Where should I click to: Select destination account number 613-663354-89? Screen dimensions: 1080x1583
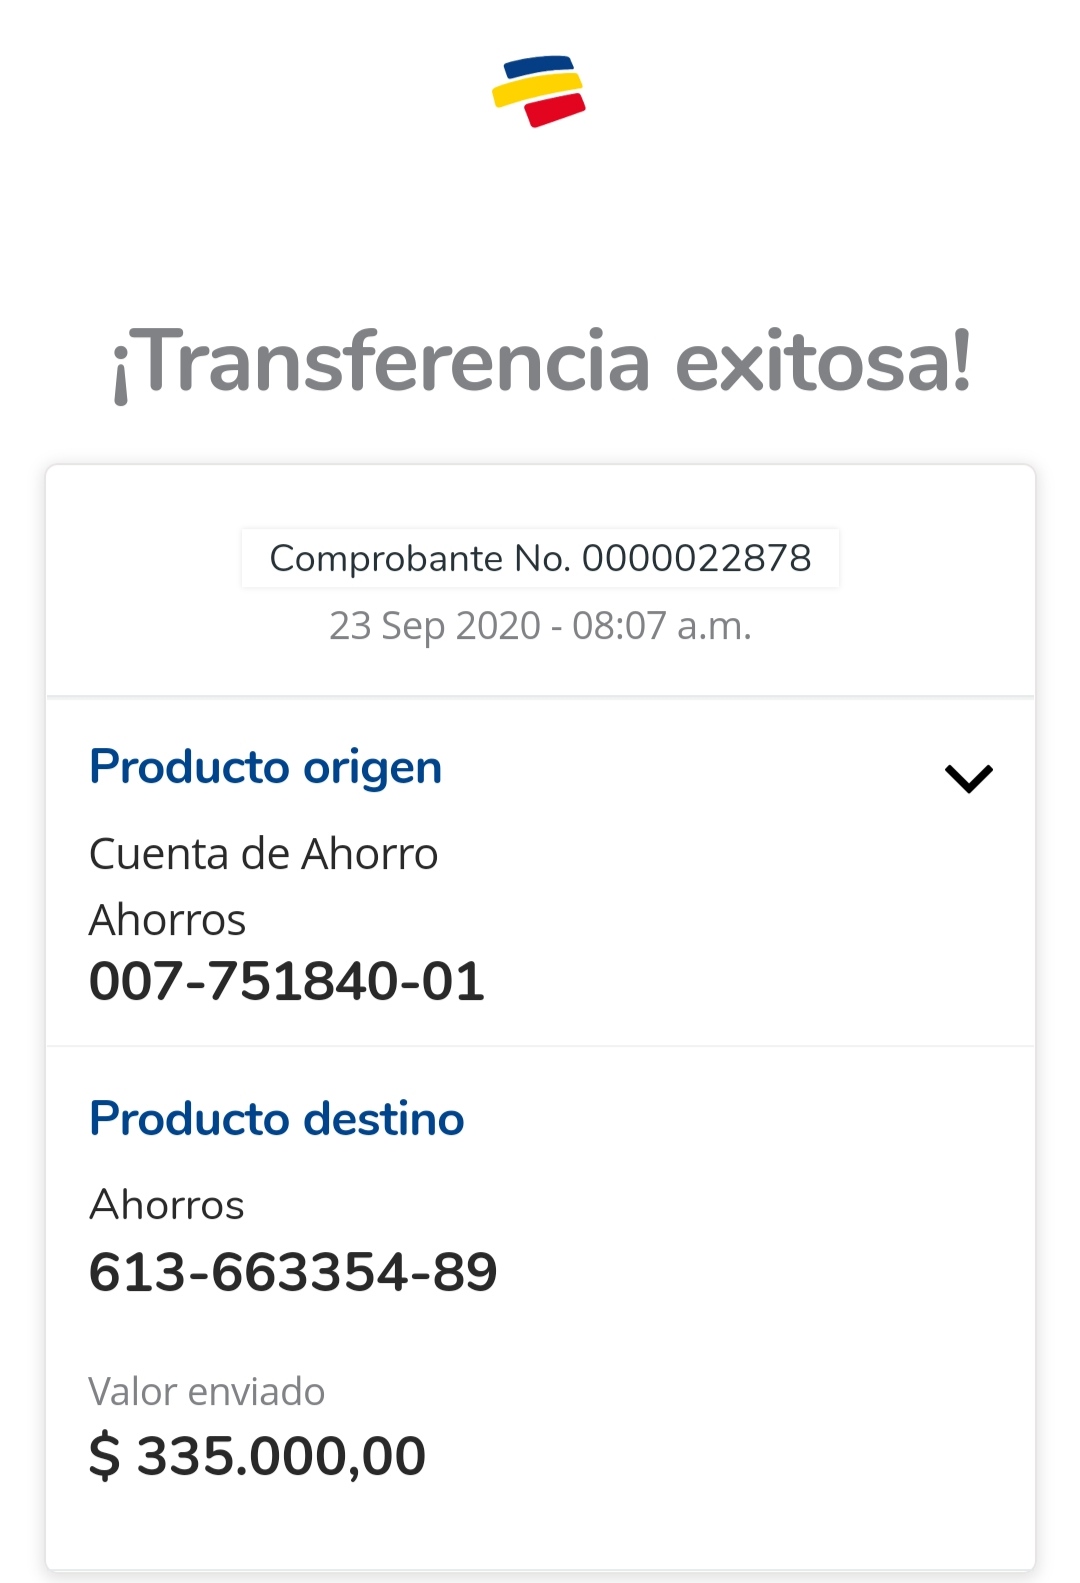coord(293,1272)
